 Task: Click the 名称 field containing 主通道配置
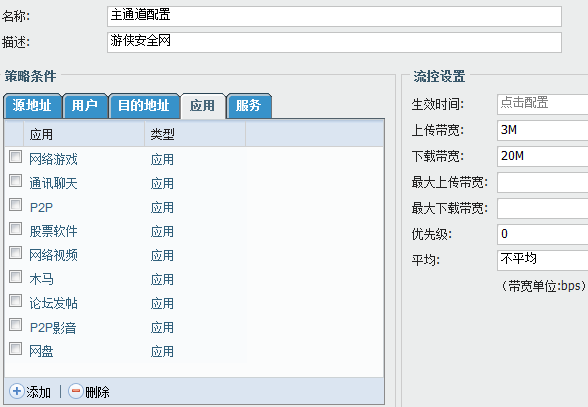pyautogui.click(x=334, y=16)
